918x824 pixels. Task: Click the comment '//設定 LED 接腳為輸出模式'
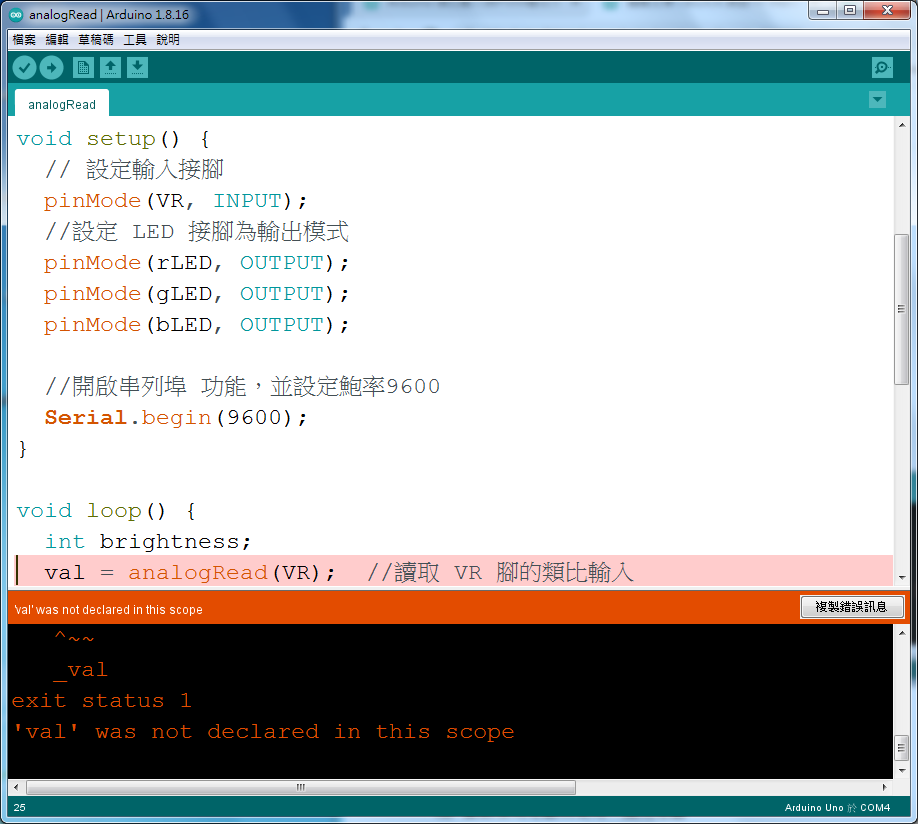[197, 232]
